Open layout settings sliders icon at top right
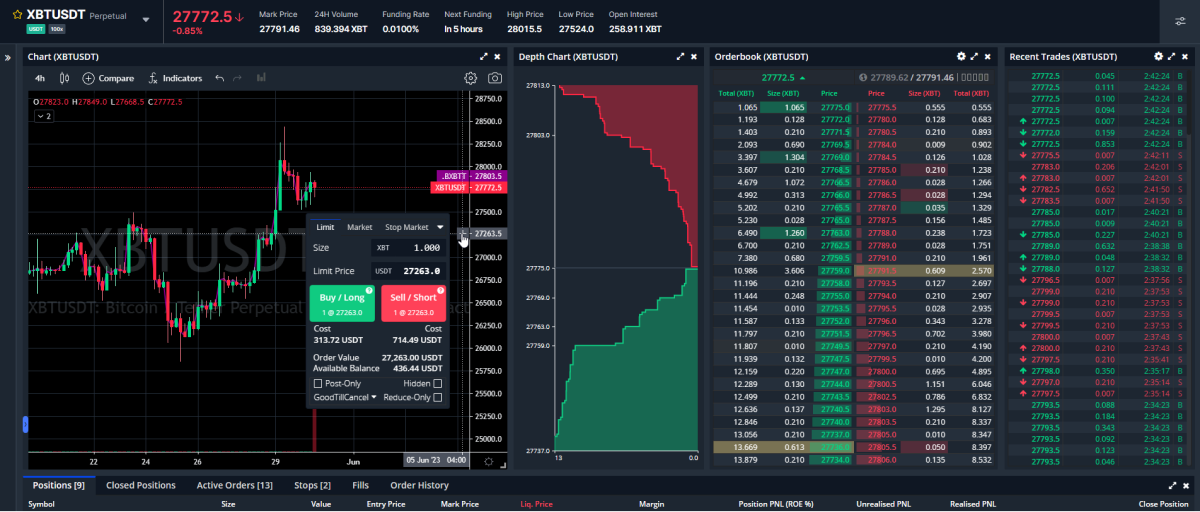Screen dimensions: 1200x512 pyautogui.click(x=1180, y=20)
